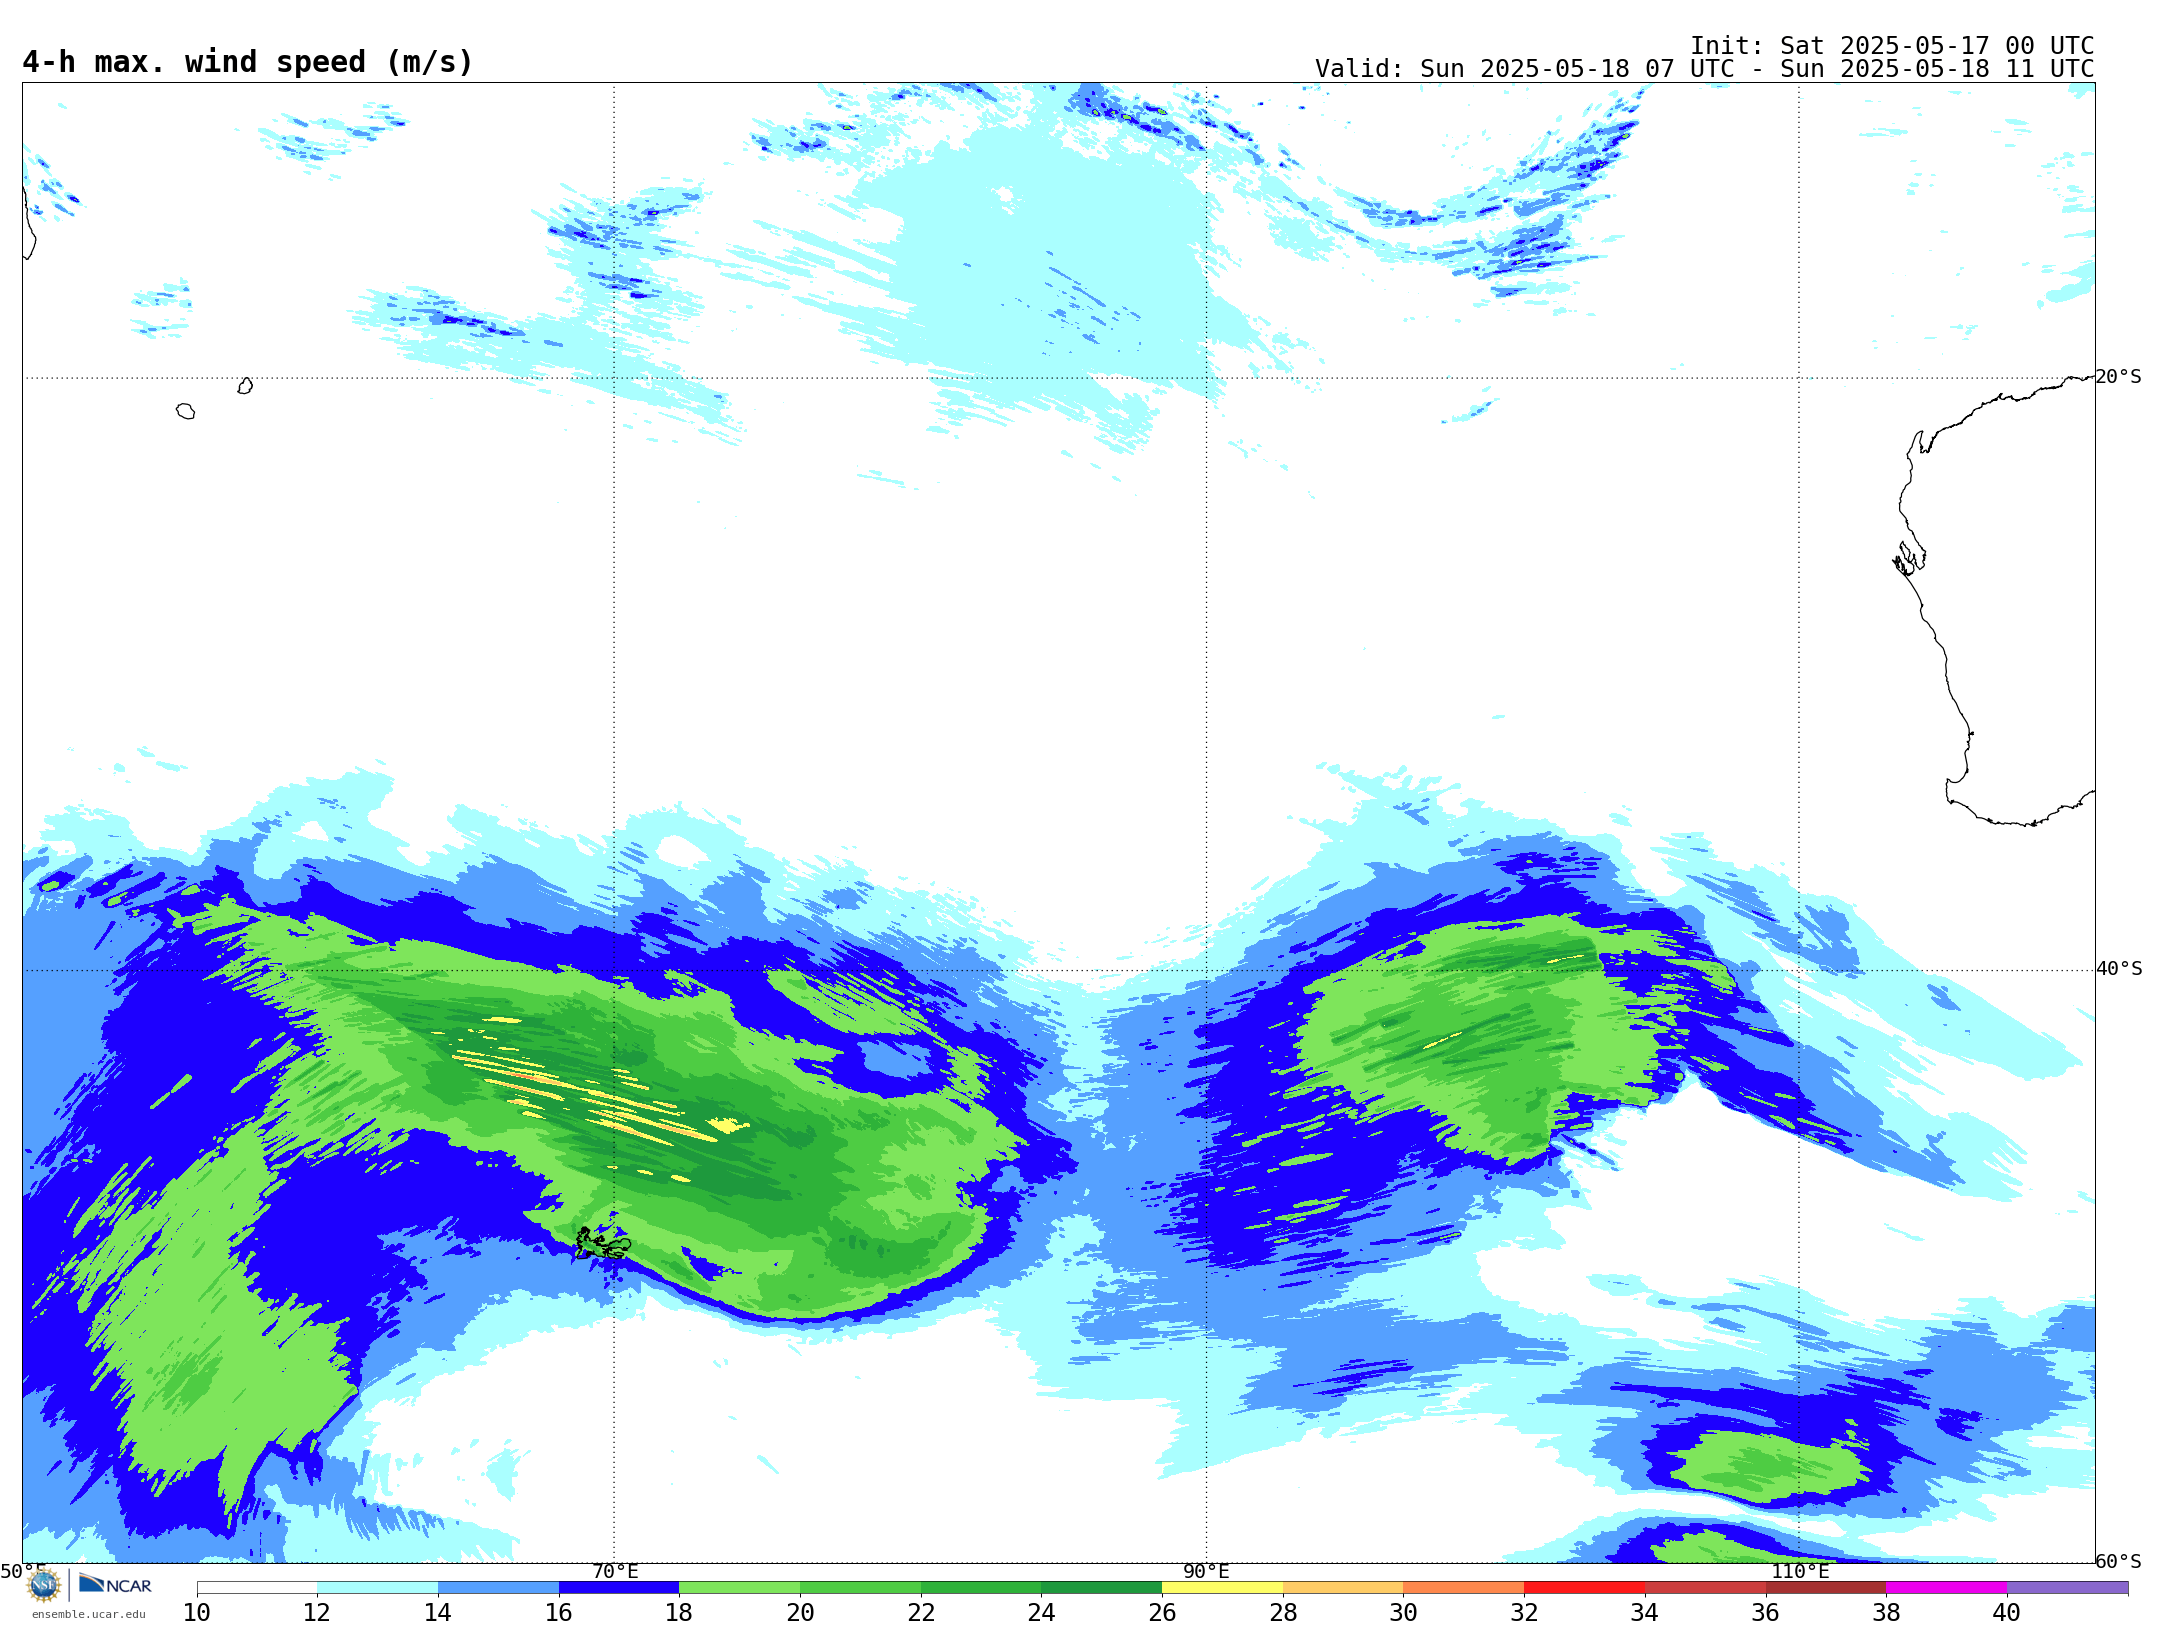Click the 34-36 m/s muted red swatch
This screenshot has height=1626, width=2160.
point(1705,1588)
